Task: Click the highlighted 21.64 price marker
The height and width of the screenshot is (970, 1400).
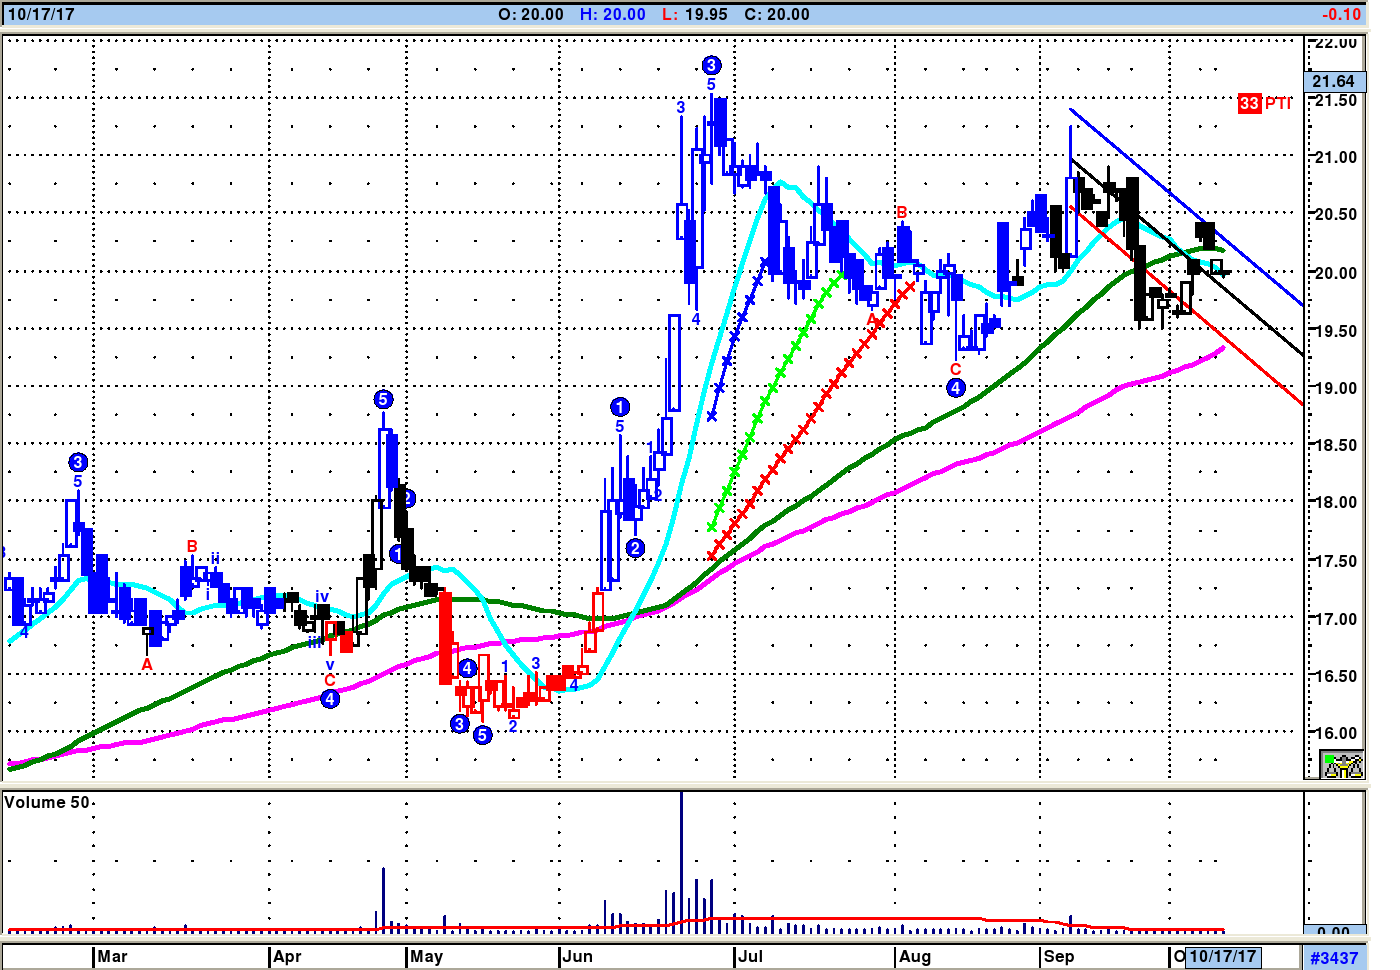Action: click(1333, 81)
